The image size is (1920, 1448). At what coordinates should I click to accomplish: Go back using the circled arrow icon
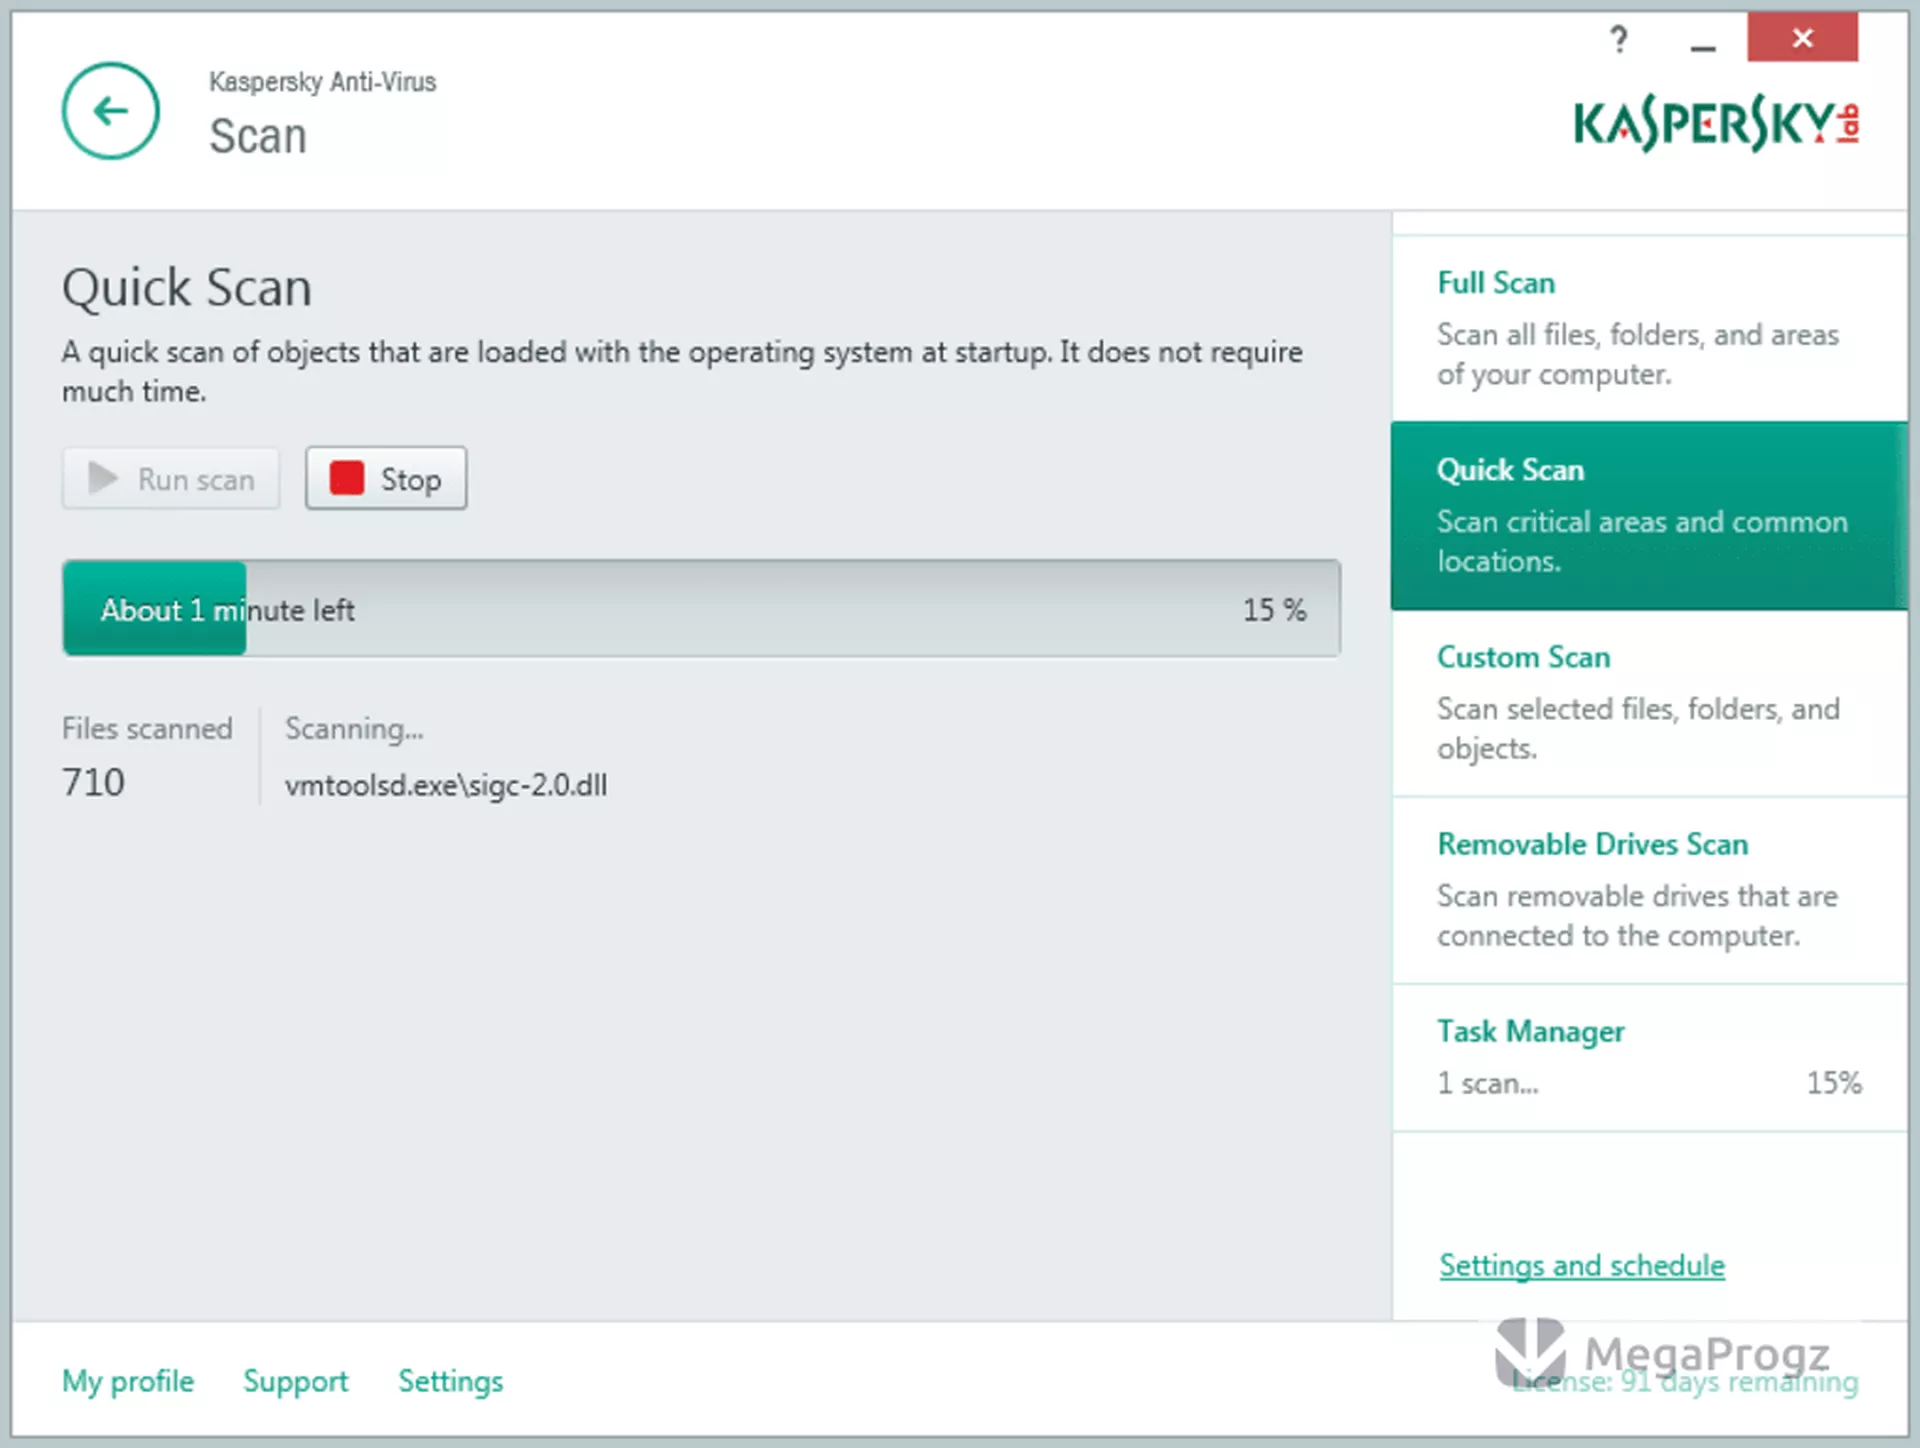110,111
